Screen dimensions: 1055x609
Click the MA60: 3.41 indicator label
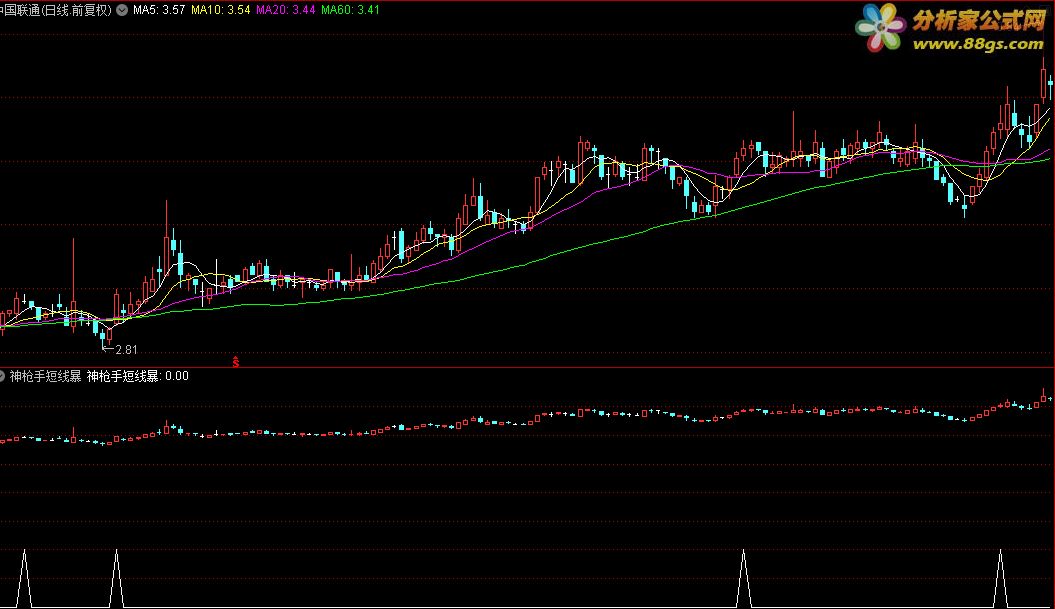350,10
